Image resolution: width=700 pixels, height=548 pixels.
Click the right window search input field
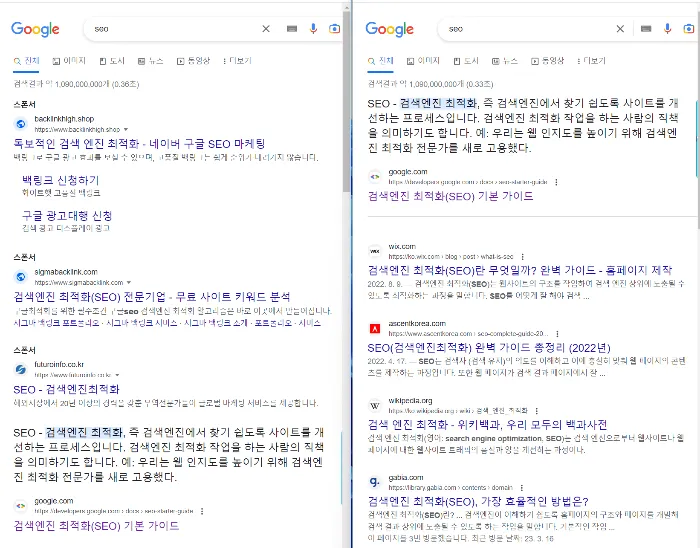529,29
